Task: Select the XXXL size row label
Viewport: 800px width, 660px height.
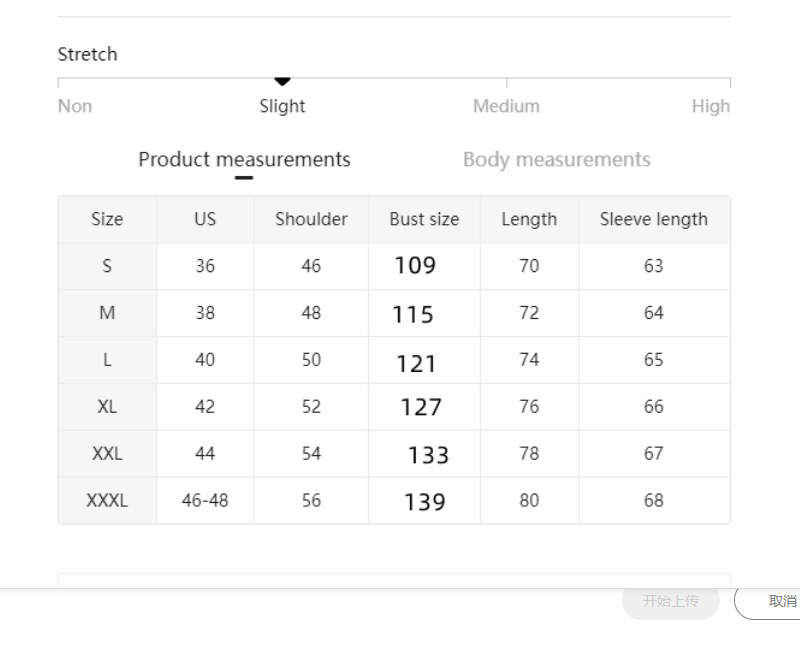Action: pyautogui.click(x=107, y=501)
